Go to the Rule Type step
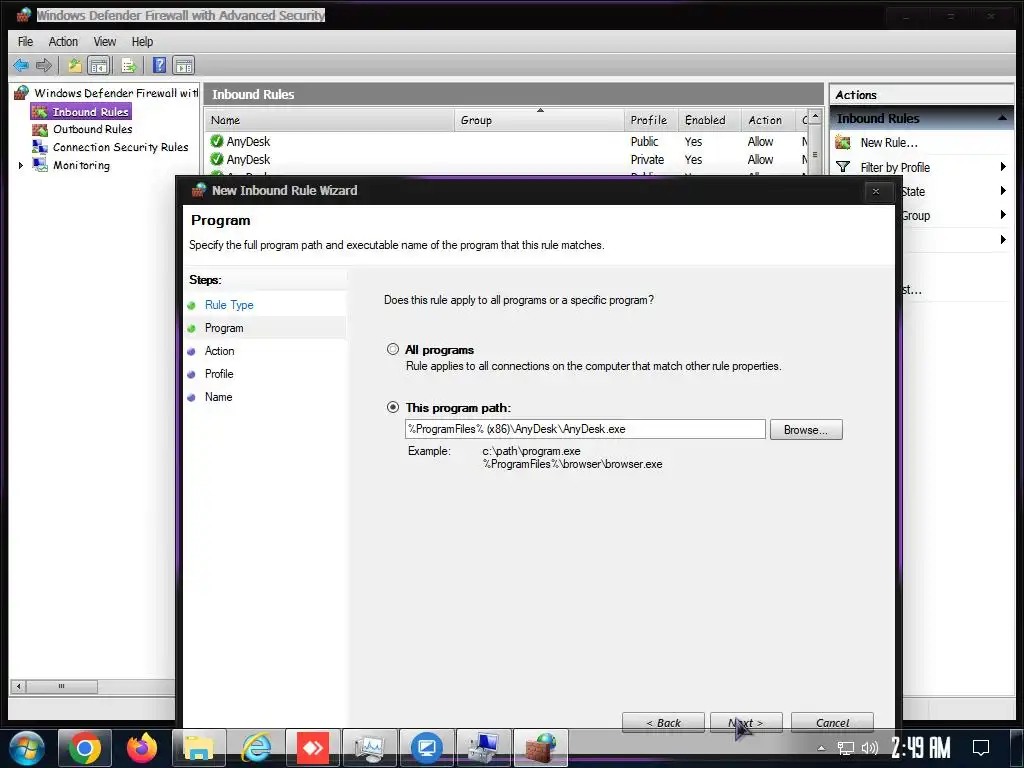Image resolution: width=1024 pixels, height=768 pixels. point(229,305)
